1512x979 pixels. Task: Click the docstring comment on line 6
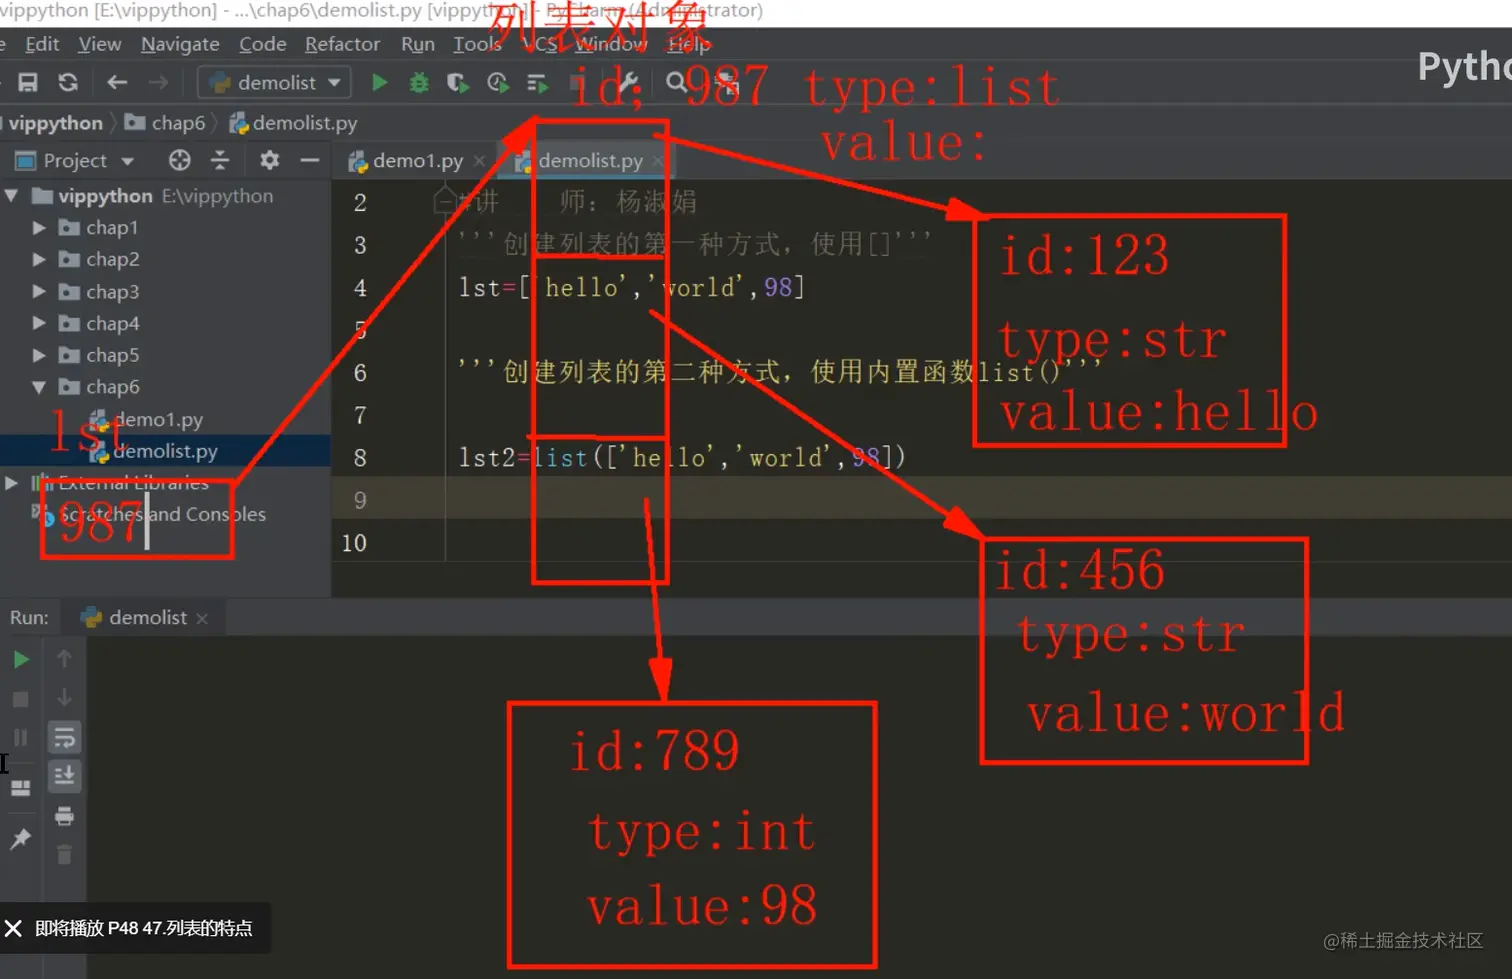pos(779,372)
